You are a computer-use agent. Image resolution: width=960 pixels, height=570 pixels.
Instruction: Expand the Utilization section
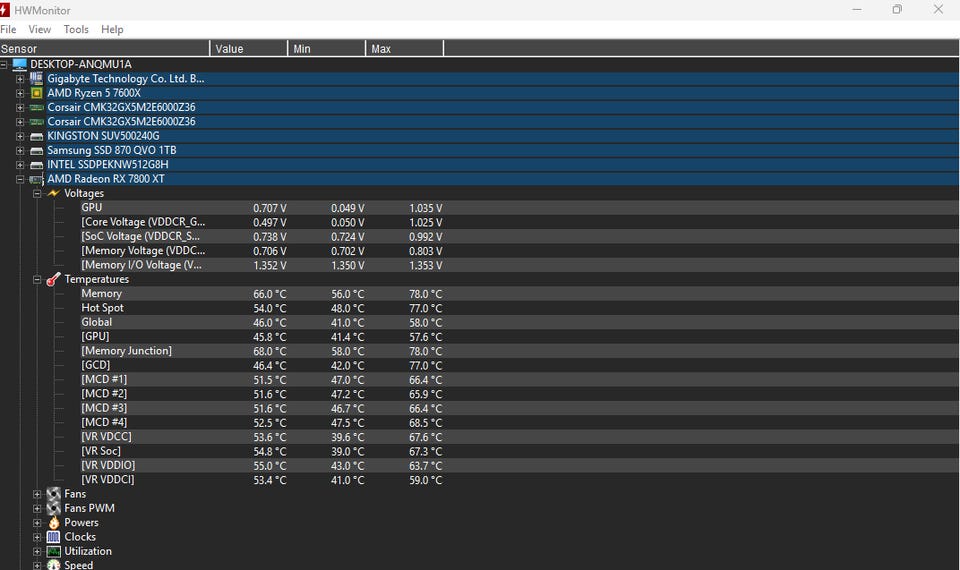point(37,552)
